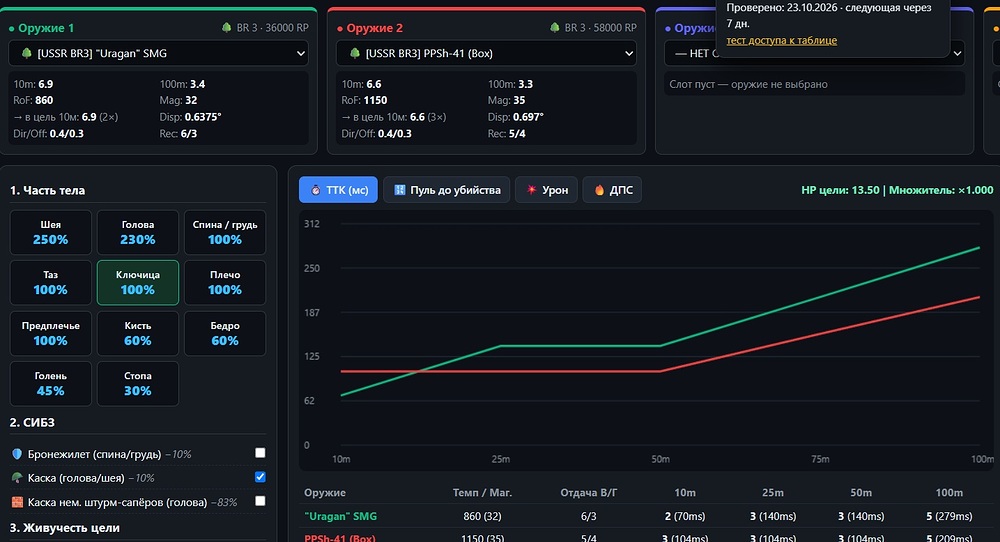Screen dimensions: 1000x542
Task: Click the Uragan 100m cell 5 (279ms)
Action: coord(949,516)
